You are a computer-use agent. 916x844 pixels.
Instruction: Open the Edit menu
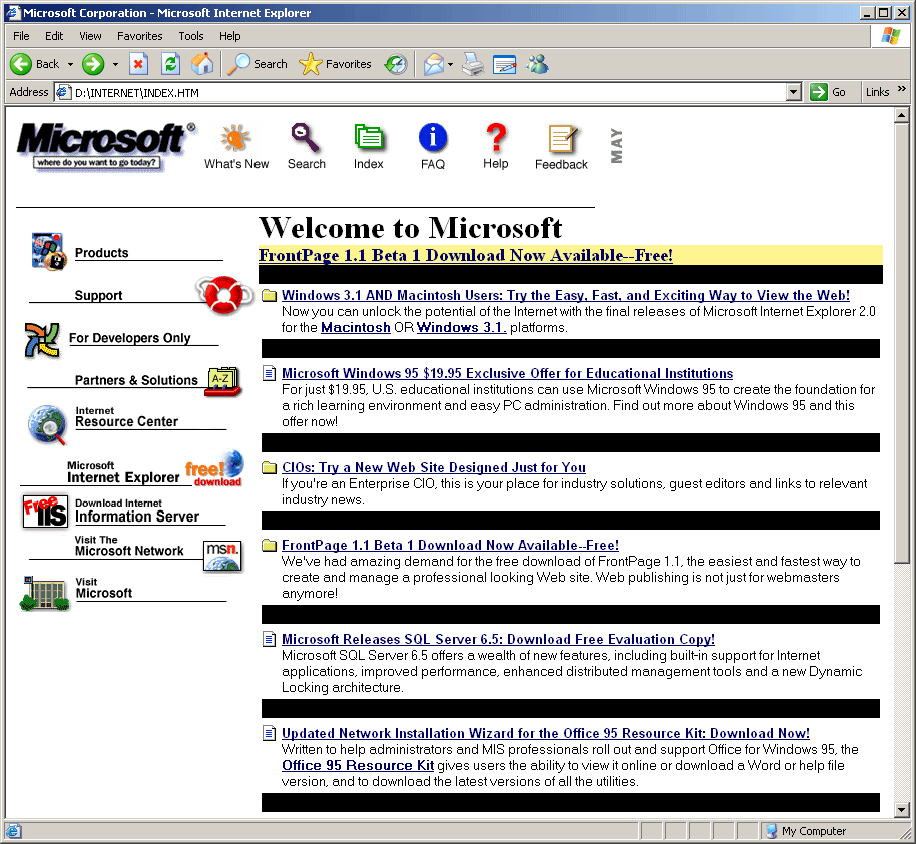[54, 36]
